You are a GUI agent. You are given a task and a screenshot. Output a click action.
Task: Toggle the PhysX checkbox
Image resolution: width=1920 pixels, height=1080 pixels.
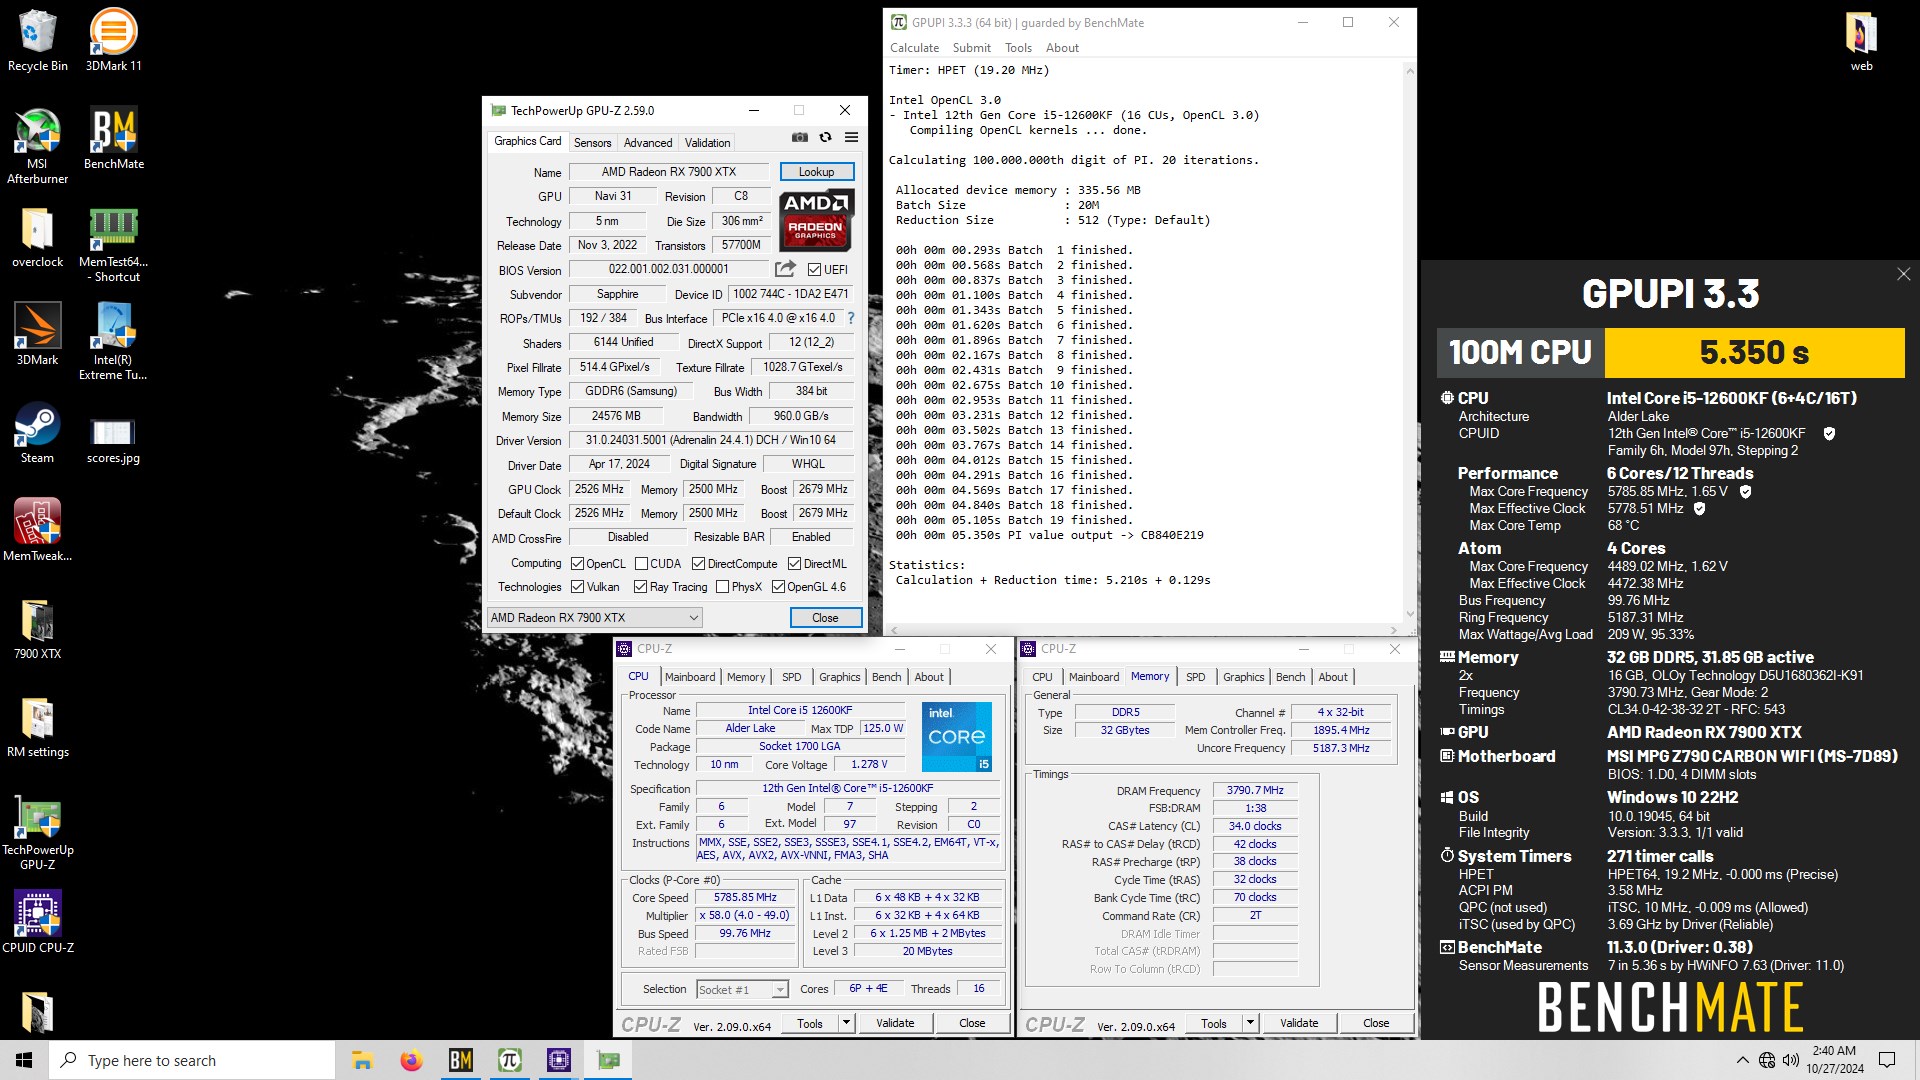point(722,587)
